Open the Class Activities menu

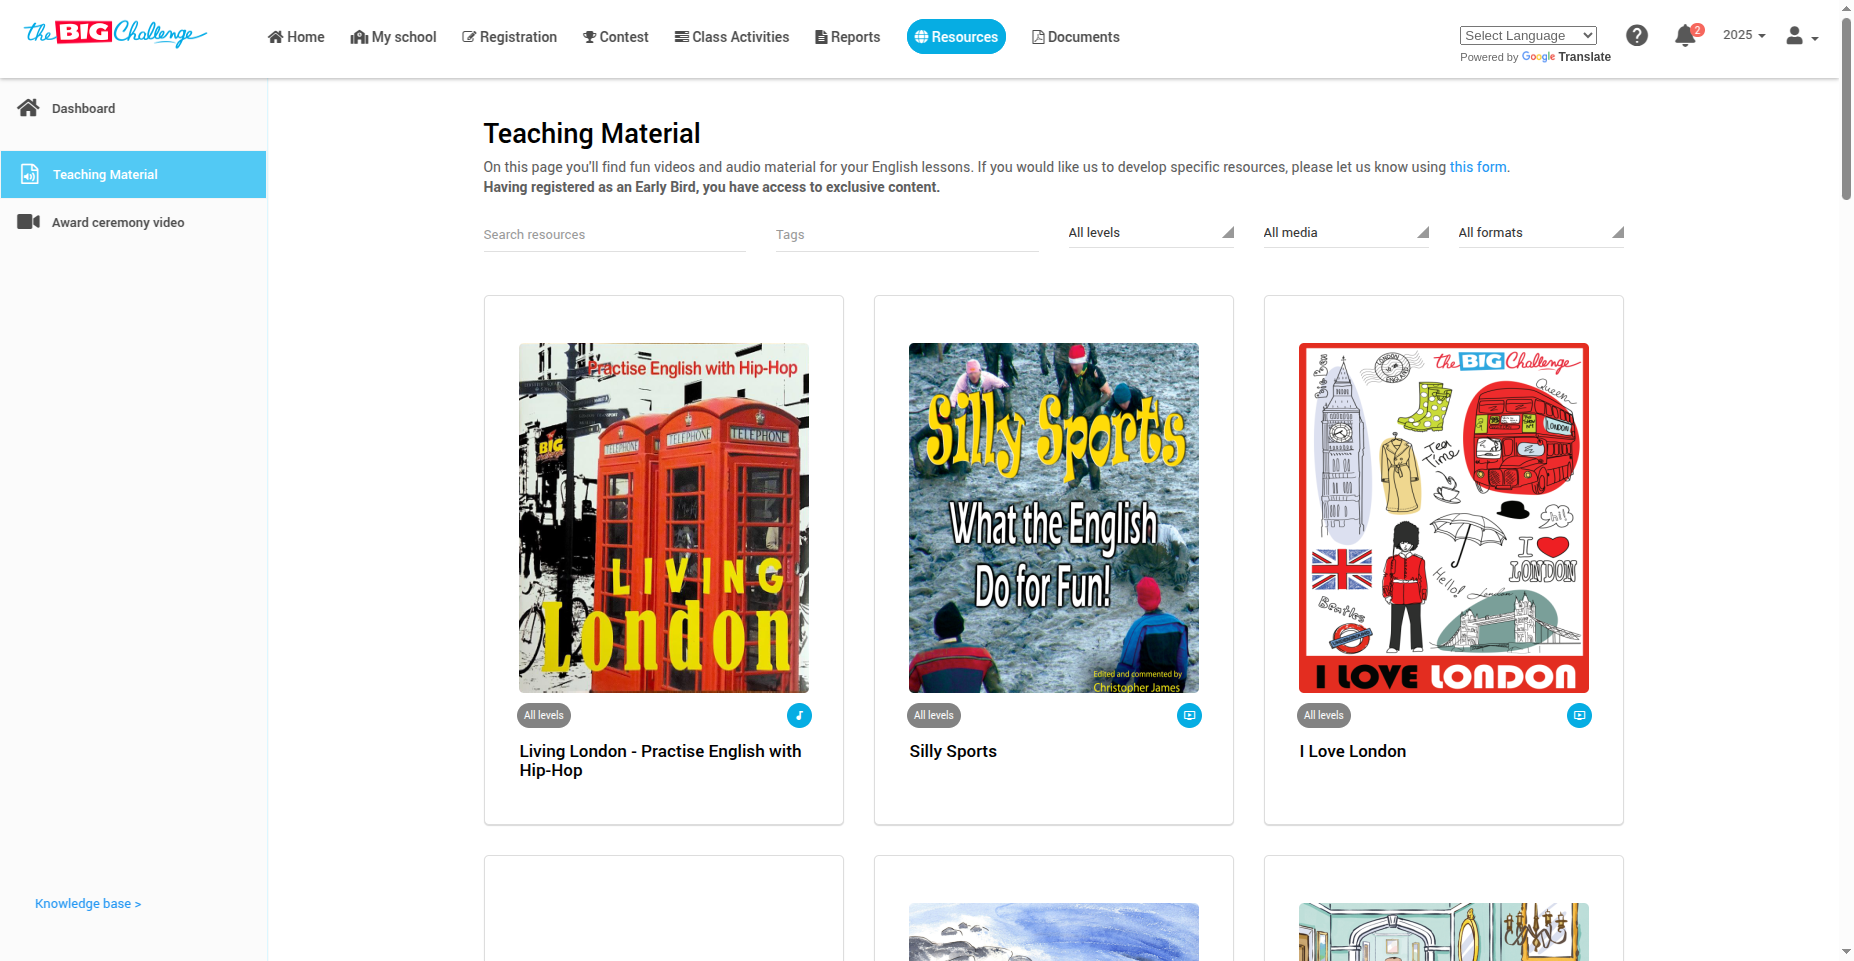pyautogui.click(x=732, y=37)
